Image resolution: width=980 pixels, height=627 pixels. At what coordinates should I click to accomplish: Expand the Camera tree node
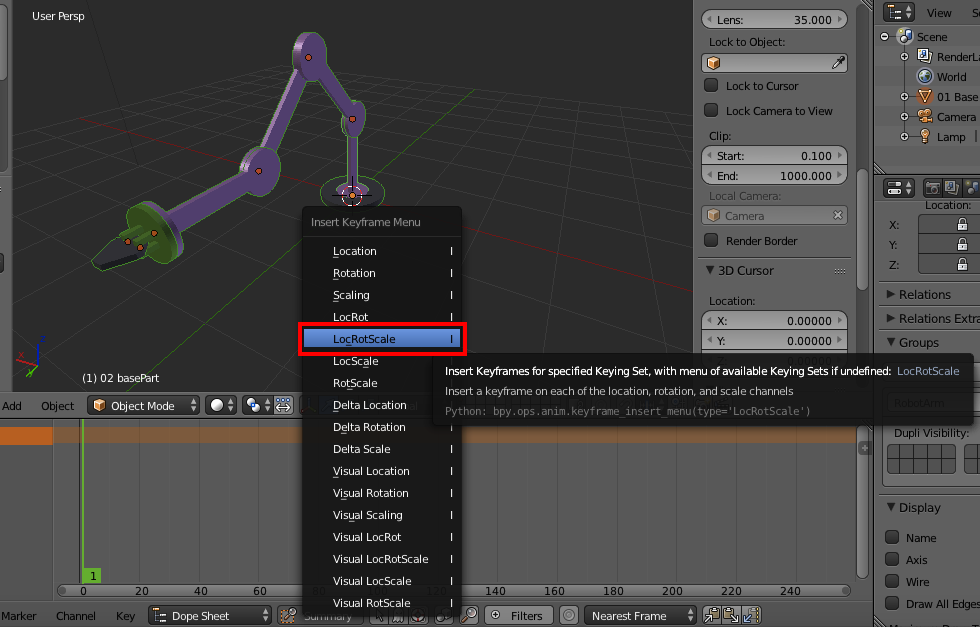[x=904, y=116]
